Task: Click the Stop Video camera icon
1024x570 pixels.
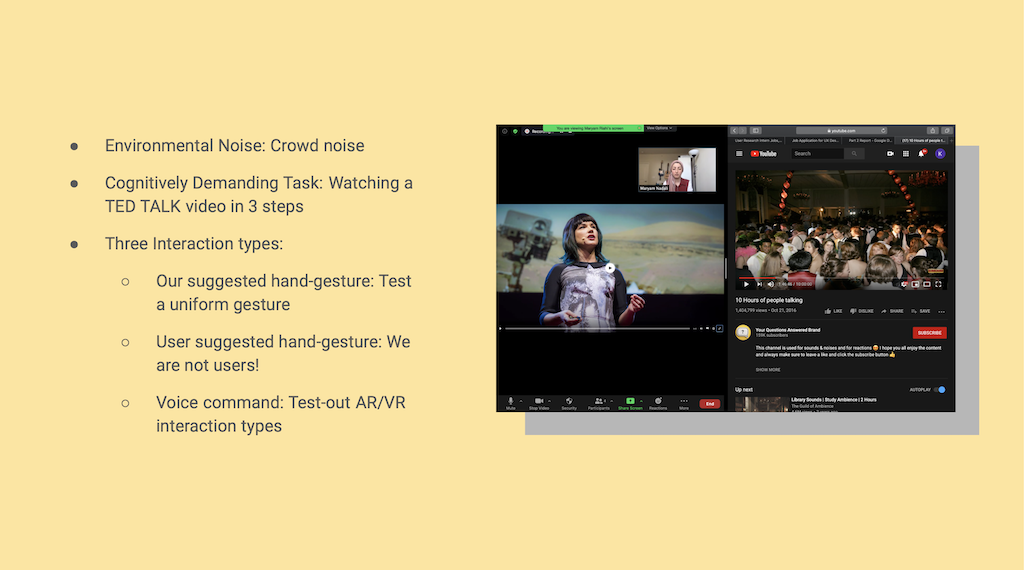Action: (x=539, y=401)
